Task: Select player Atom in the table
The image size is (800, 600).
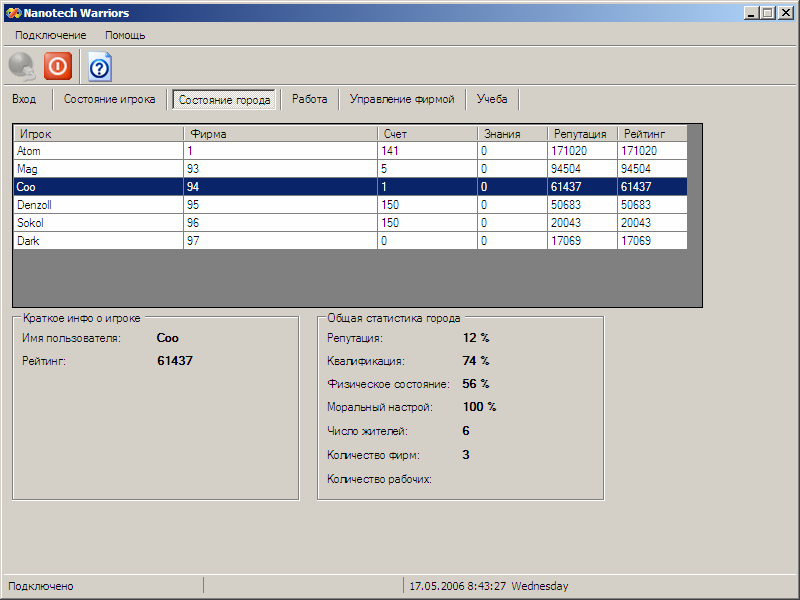Action: click(x=98, y=151)
